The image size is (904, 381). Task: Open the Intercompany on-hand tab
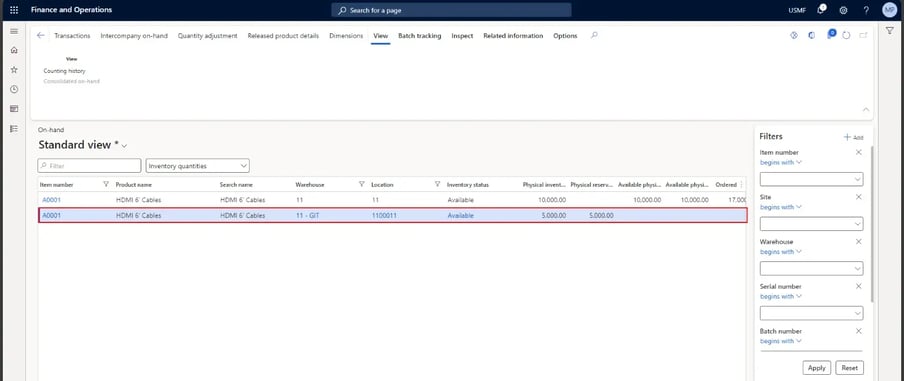pyautogui.click(x=134, y=36)
